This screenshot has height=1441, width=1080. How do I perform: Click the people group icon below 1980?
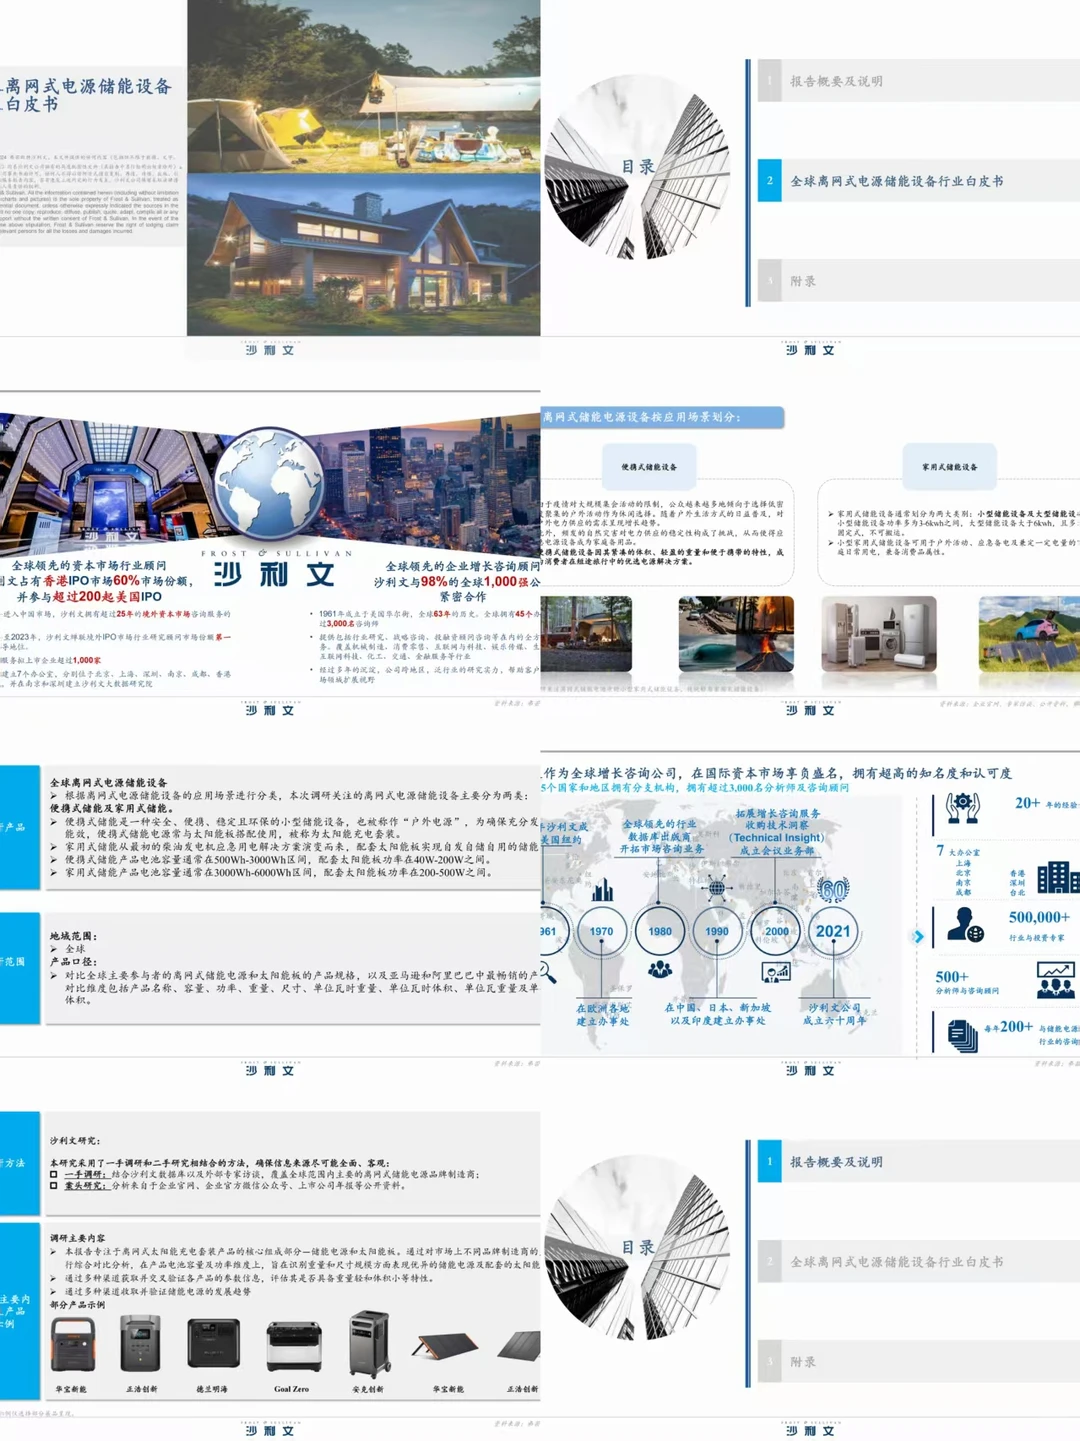click(x=660, y=969)
